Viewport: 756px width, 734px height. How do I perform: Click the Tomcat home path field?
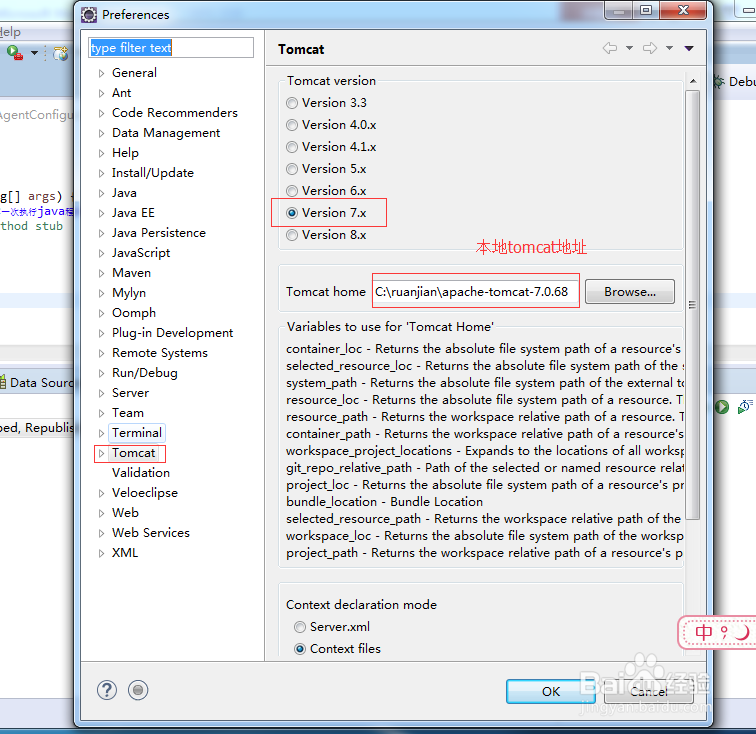pyautogui.click(x=476, y=292)
